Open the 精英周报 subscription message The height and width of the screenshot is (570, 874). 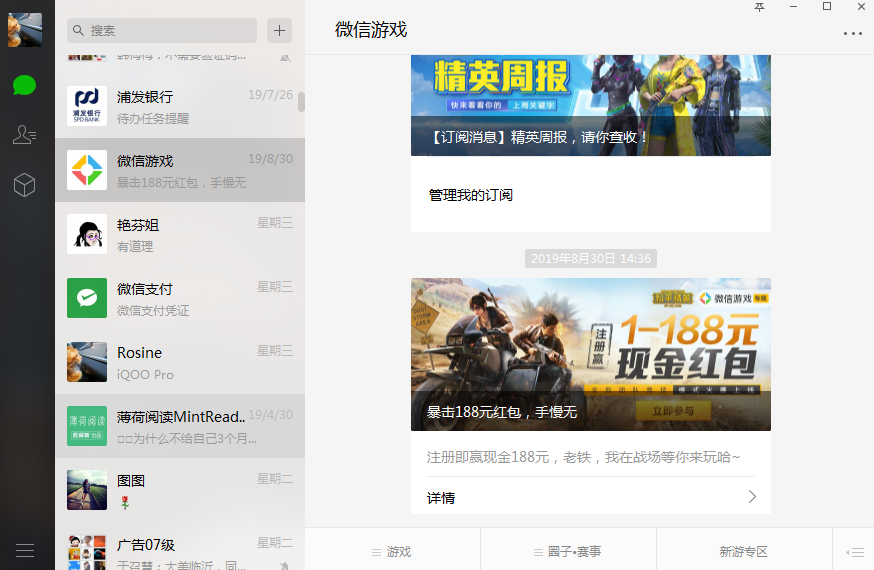click(590, 105)
